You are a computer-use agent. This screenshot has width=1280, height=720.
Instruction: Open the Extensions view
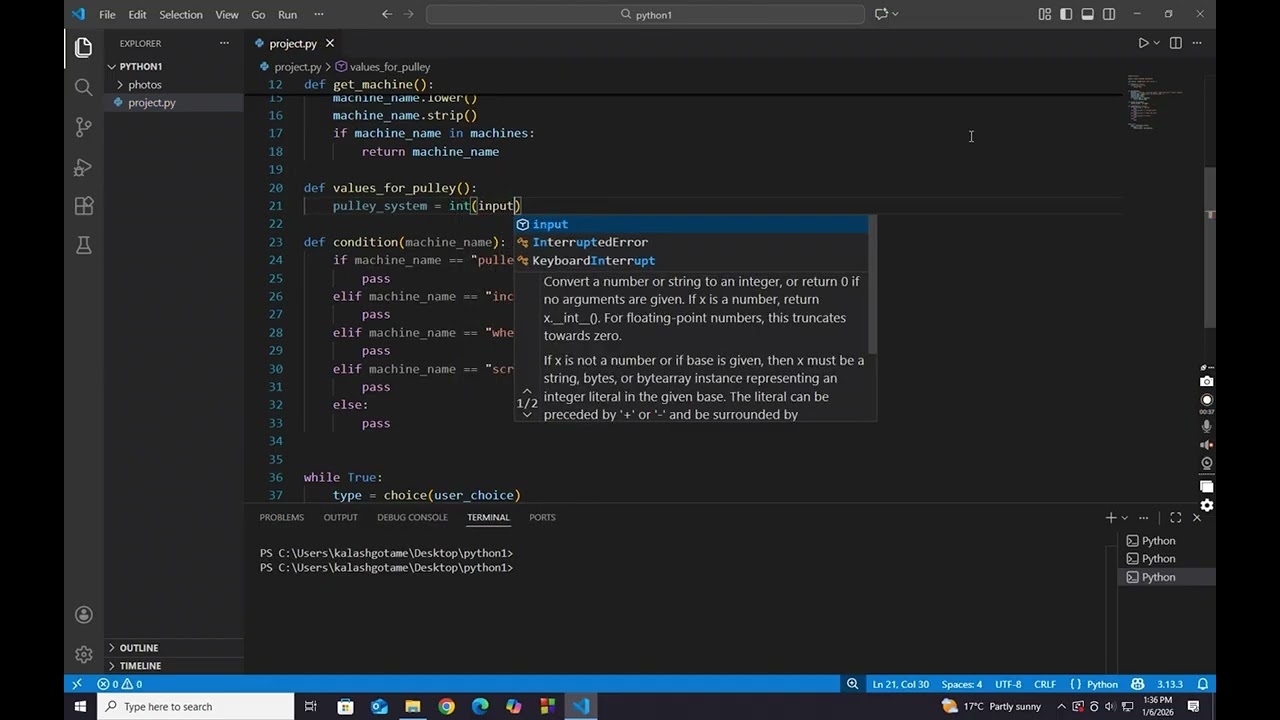point(83,206)
